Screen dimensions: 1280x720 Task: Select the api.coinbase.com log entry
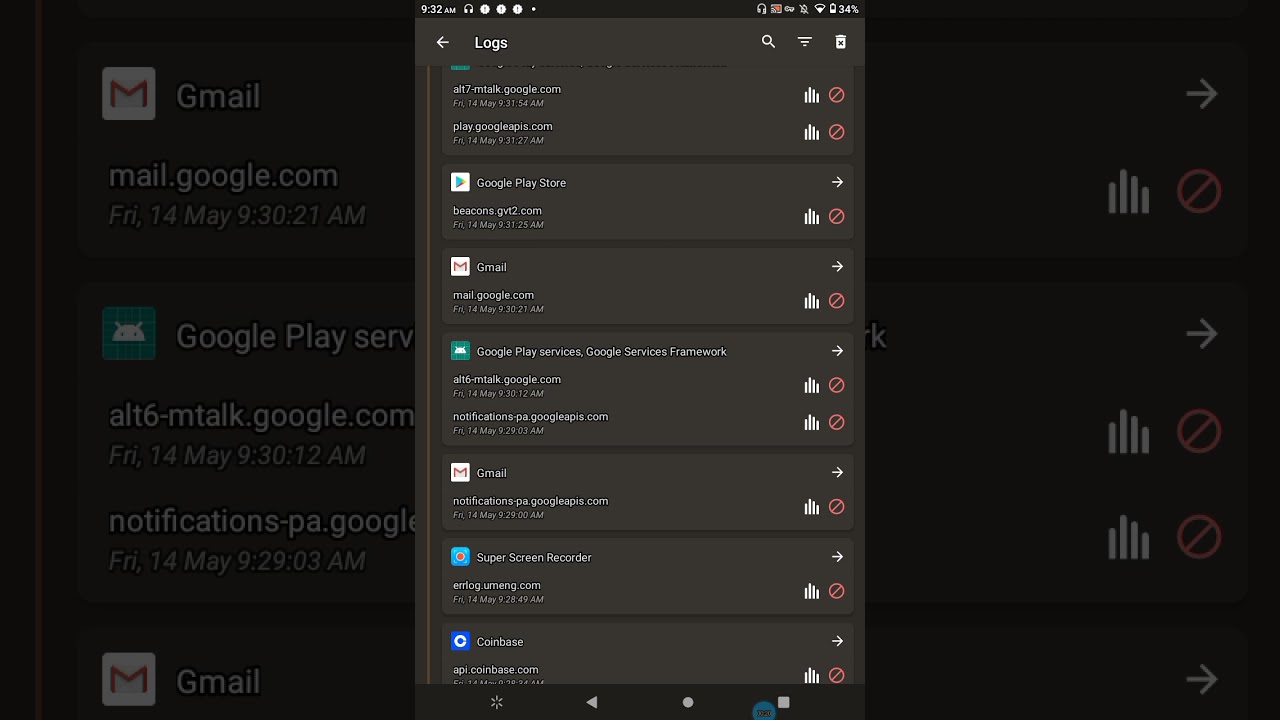[648, 675]
